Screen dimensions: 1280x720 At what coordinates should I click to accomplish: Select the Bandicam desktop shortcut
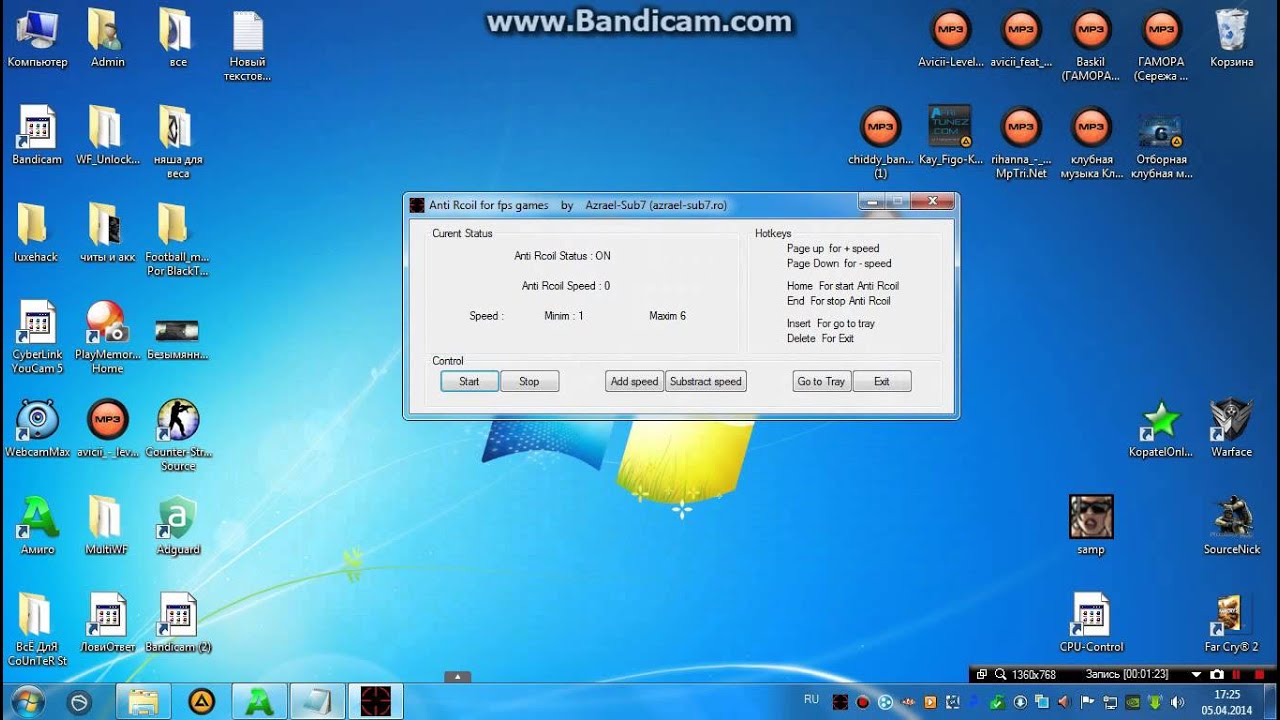click(37, 137)
